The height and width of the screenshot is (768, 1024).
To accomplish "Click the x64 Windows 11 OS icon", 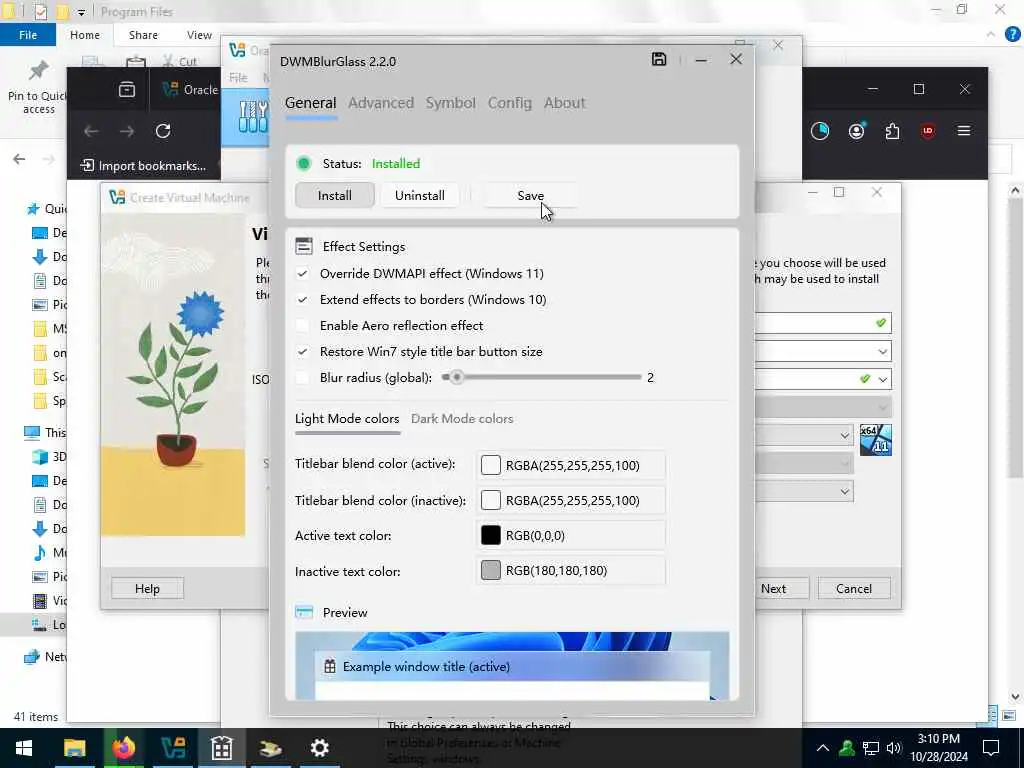I will tap(876, 440).
